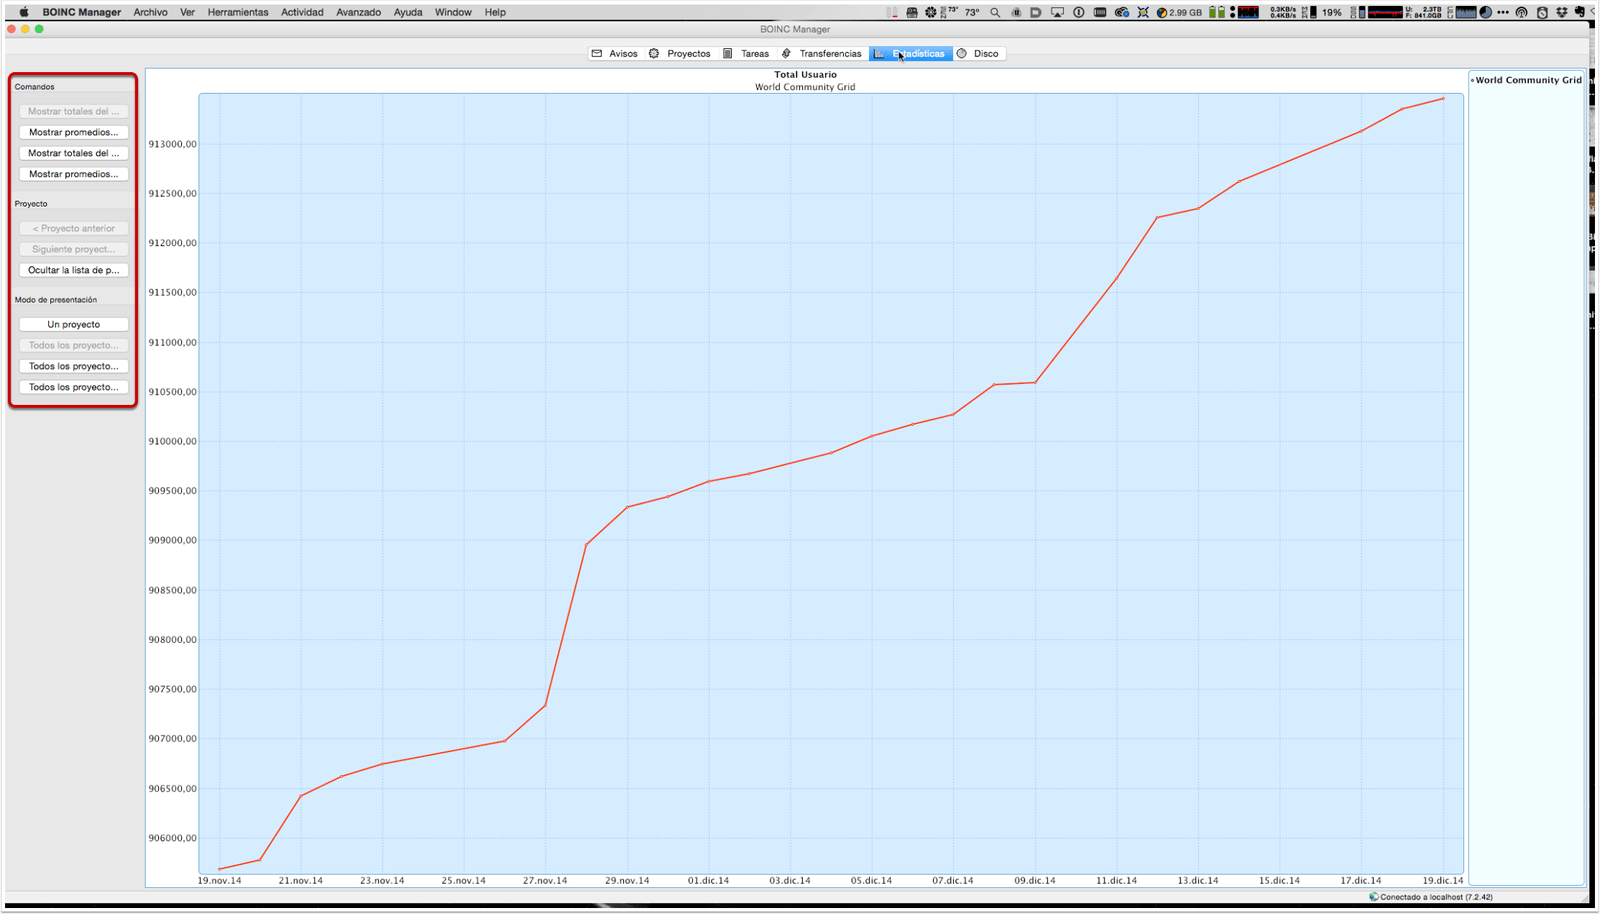Click the envelope icon on the Avisos tab
This screenshot has height=914, width=1600.
point(597,54)
